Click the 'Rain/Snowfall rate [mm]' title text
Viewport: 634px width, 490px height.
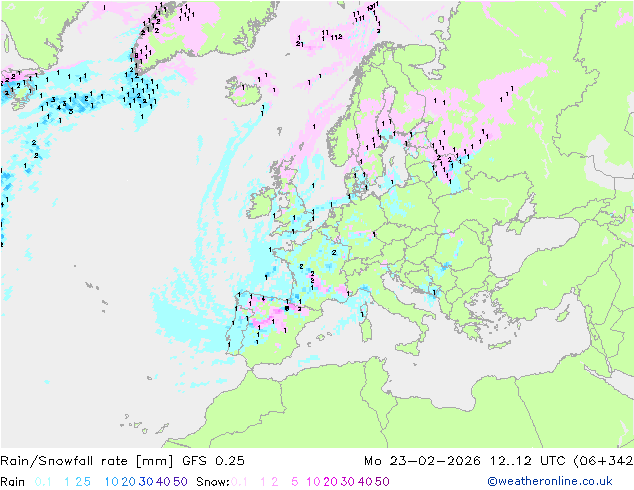(x=87, y=461)
